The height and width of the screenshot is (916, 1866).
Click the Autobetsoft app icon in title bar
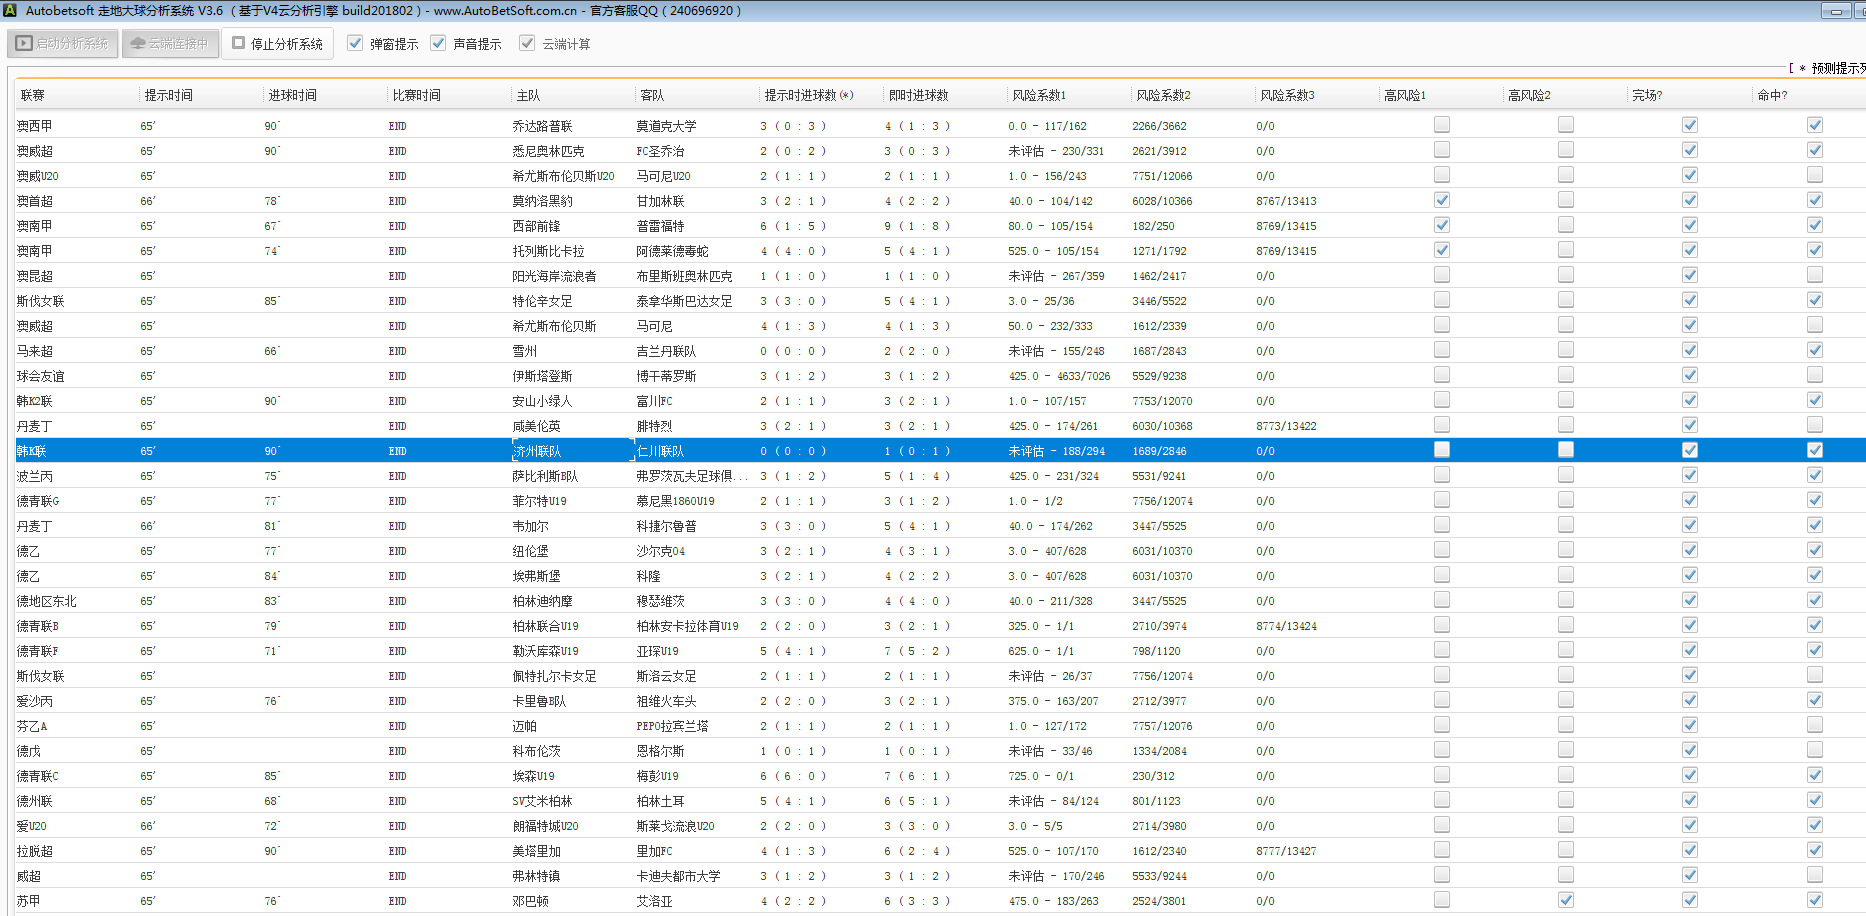point(10,10)
